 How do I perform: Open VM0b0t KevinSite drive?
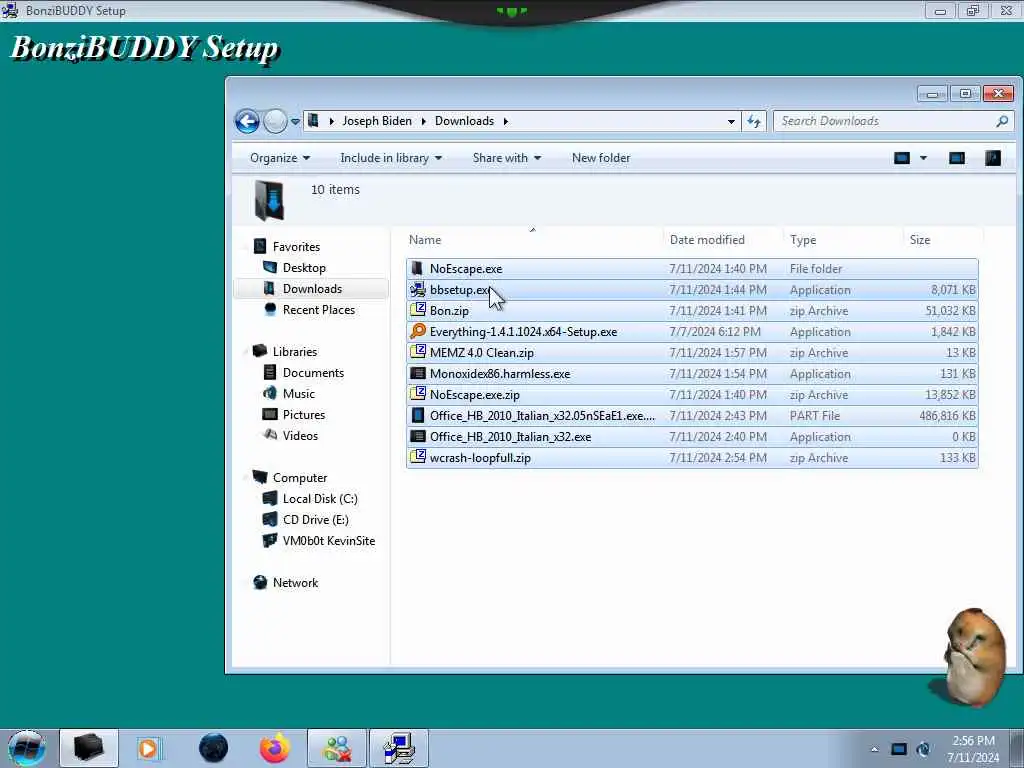(x=328, y=541)
